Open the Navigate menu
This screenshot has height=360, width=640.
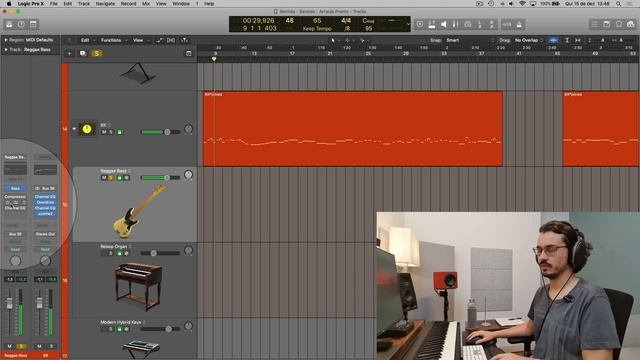tap(105, 4)
